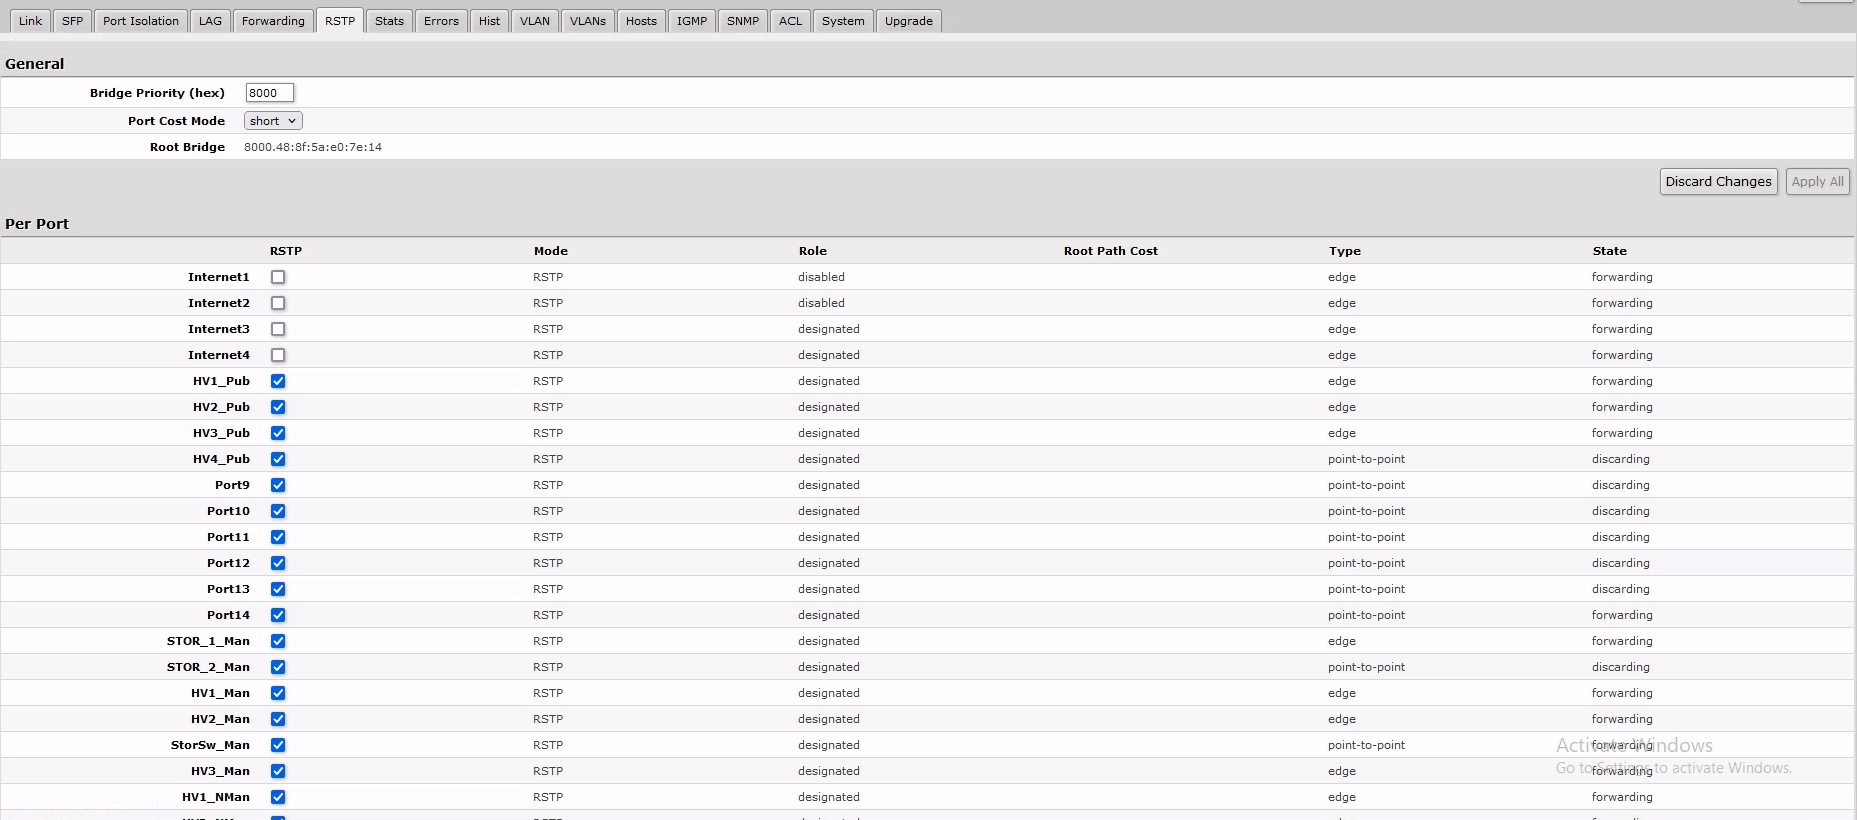Open the Forwarding tab

tap(273, 21)
